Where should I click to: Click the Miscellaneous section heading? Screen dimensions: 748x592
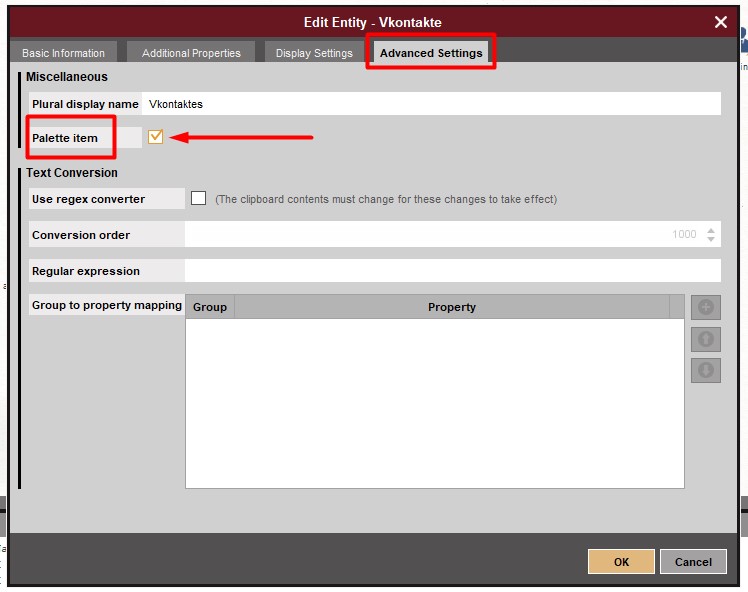[x=67, y=77]
